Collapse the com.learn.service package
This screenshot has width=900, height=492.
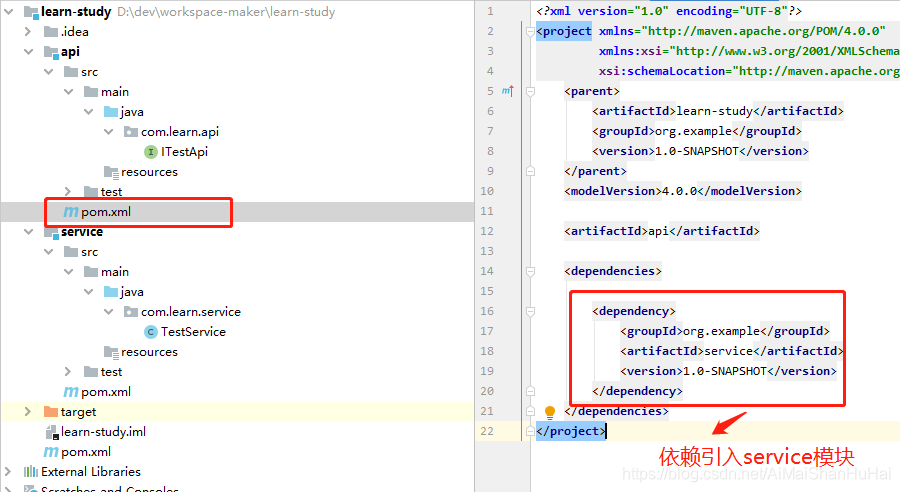108,312
